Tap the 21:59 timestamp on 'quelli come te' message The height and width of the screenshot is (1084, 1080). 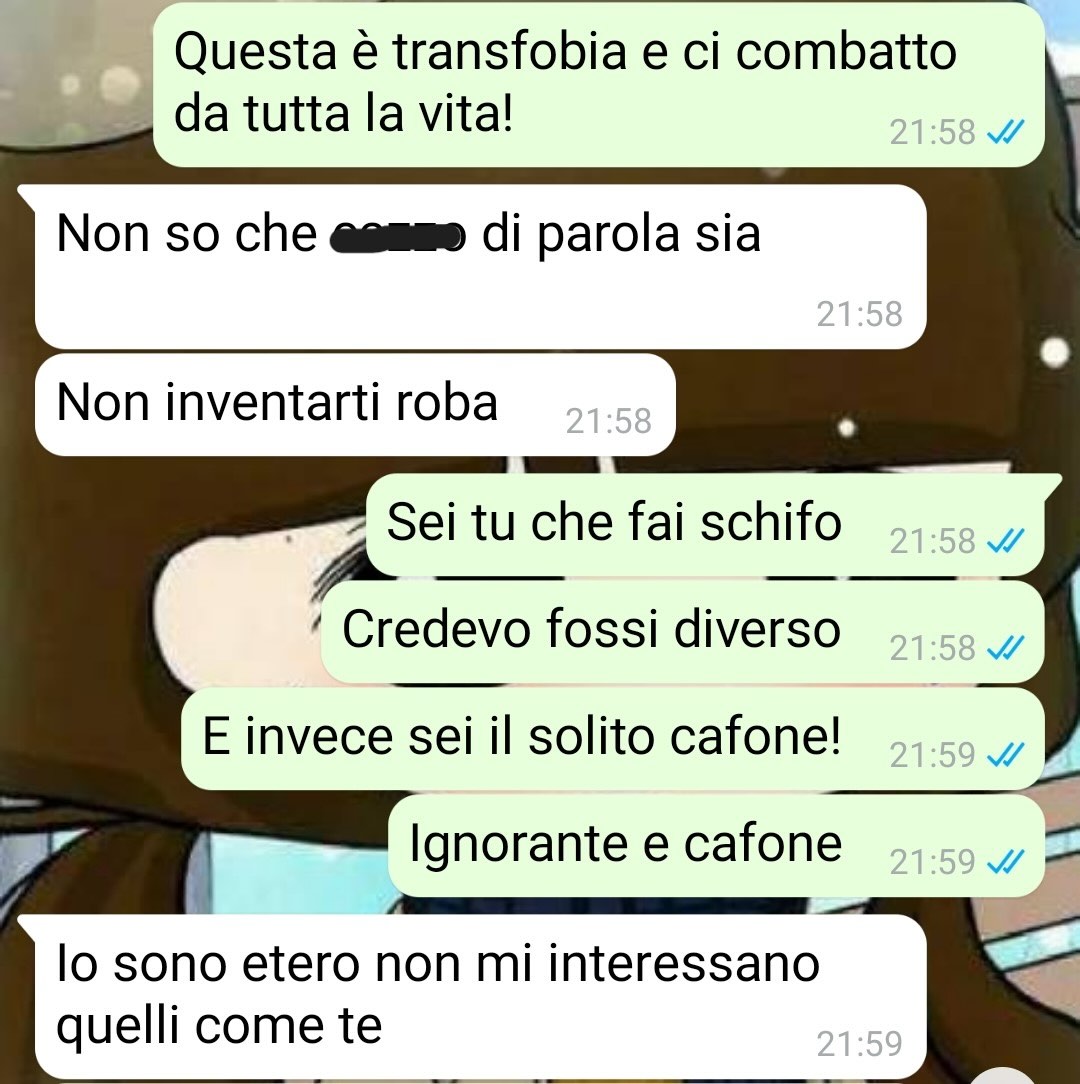859,1044
